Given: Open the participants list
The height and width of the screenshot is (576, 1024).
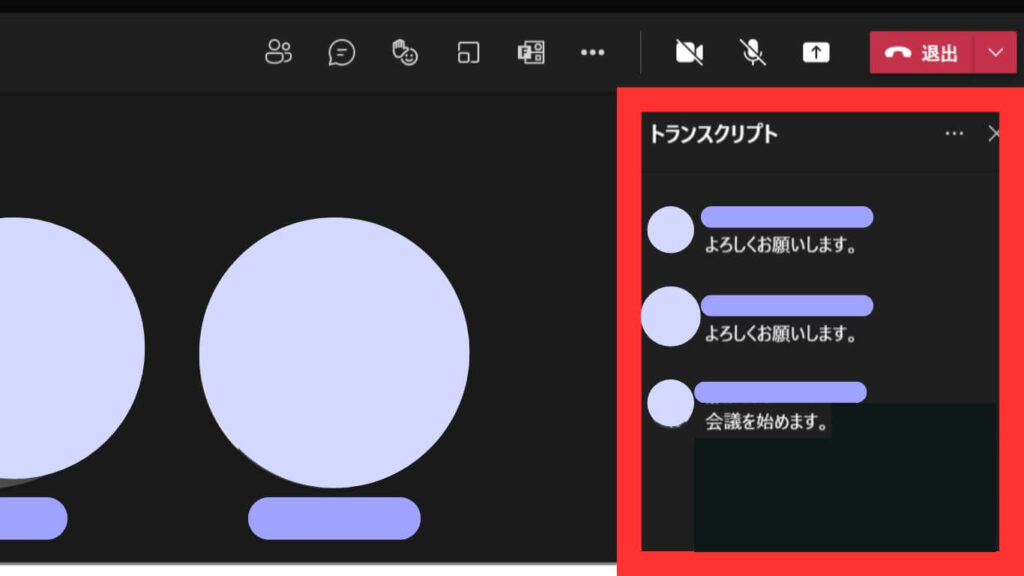Looking at the screenshot, I should tap(278, 53).
